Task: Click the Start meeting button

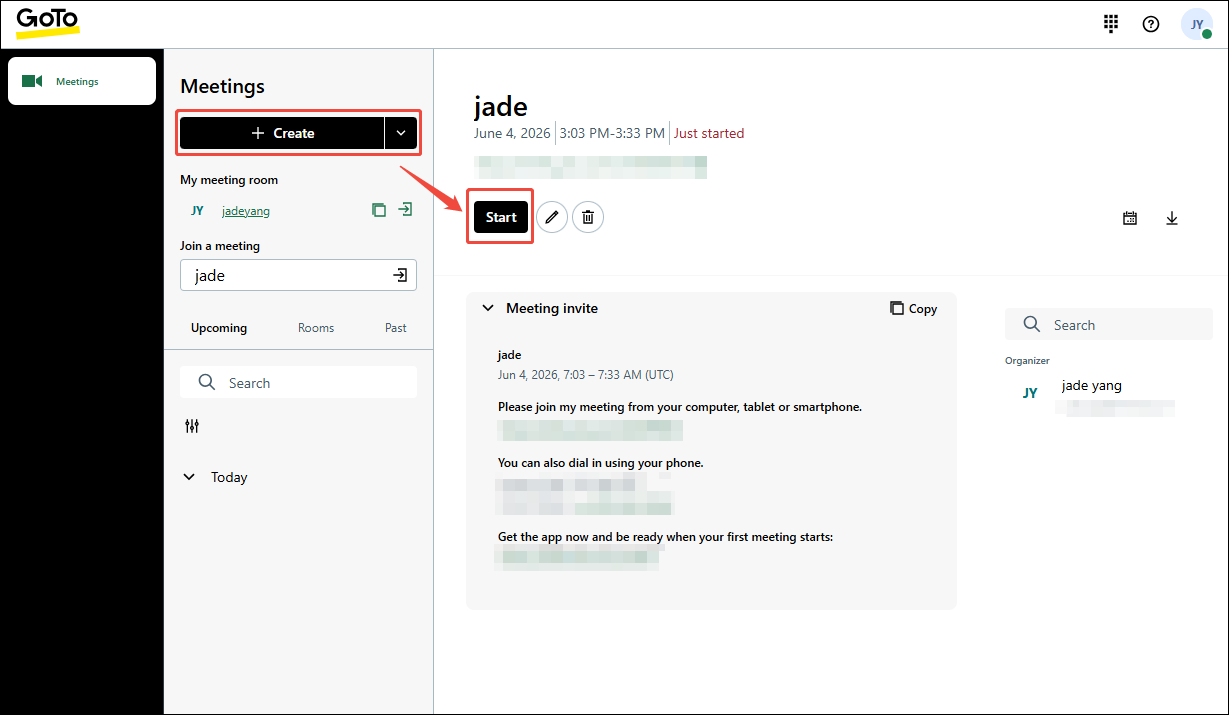Action: pyautogui.click(x=501, y=217)
